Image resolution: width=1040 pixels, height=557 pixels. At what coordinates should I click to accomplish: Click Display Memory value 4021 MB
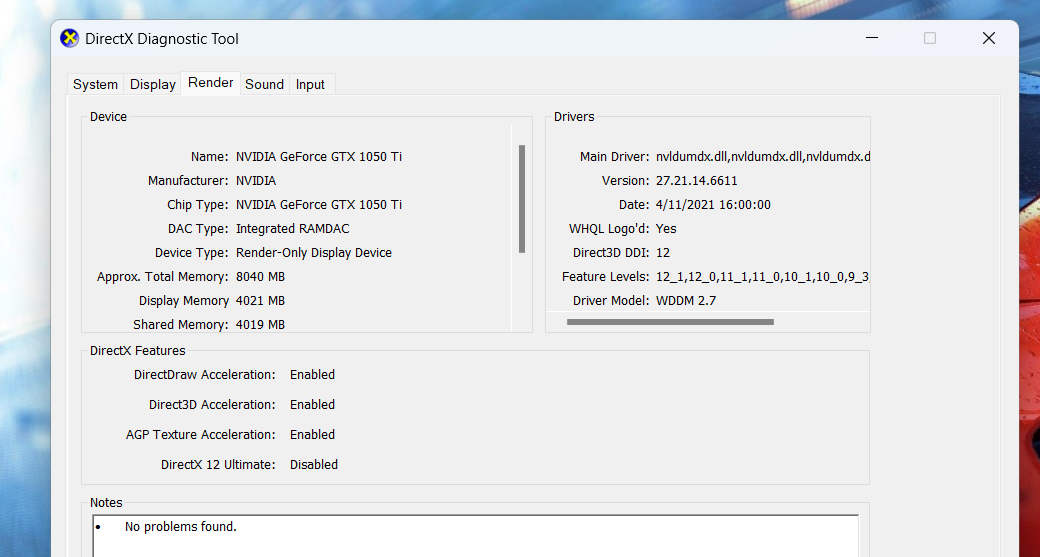click(260, 300)
